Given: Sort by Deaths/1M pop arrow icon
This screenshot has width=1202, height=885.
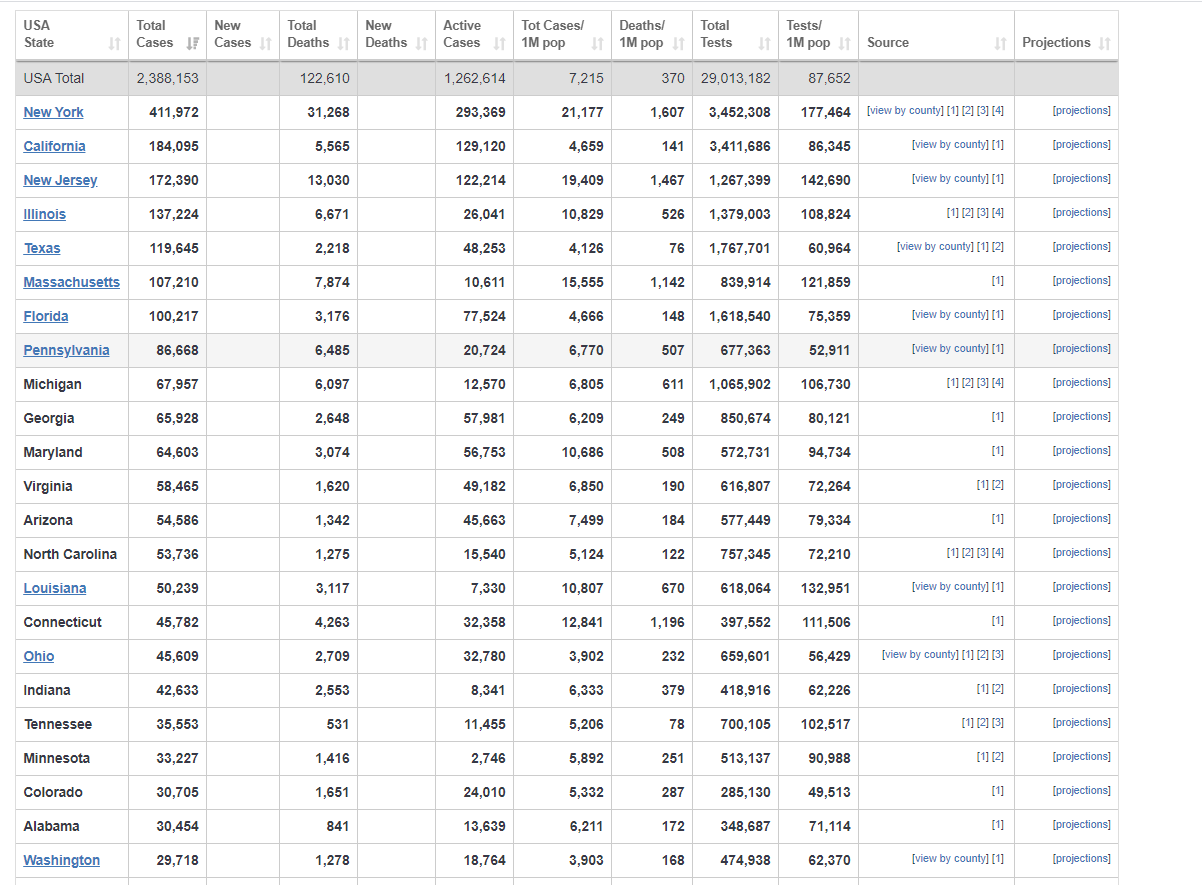Looking at the screenshot, I should click(678, 44).
